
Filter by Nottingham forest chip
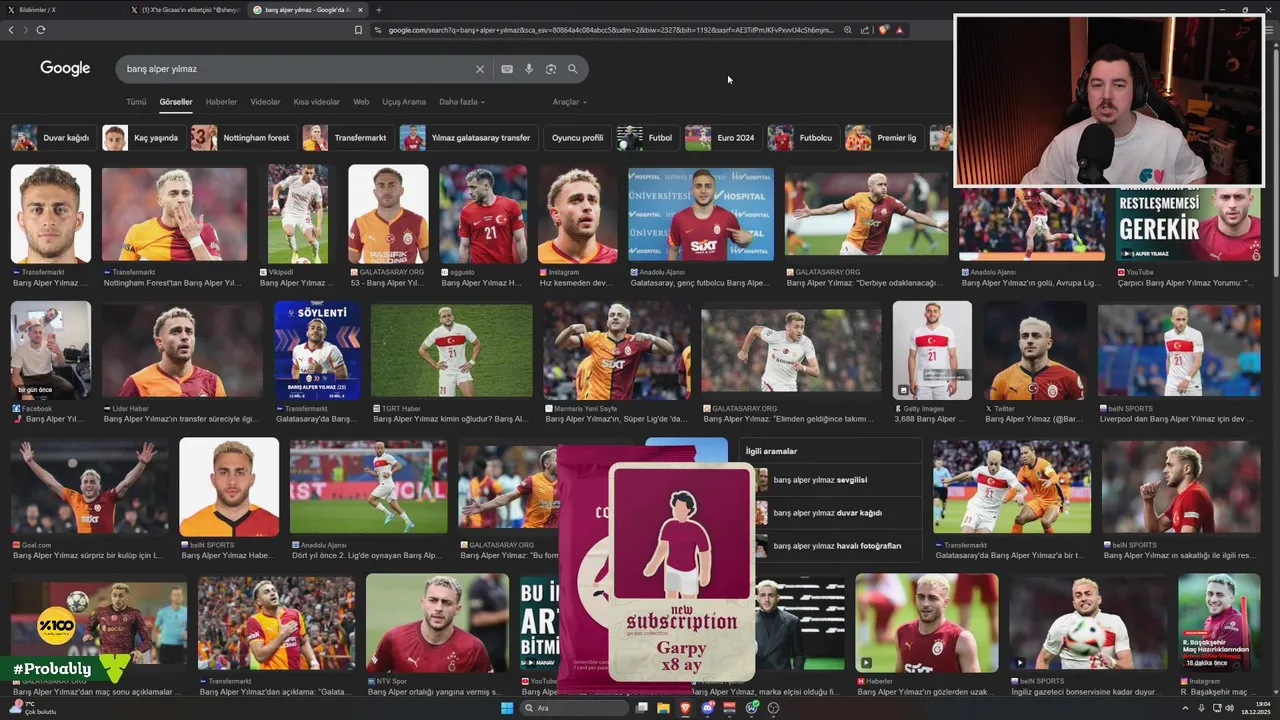(243, 138)
